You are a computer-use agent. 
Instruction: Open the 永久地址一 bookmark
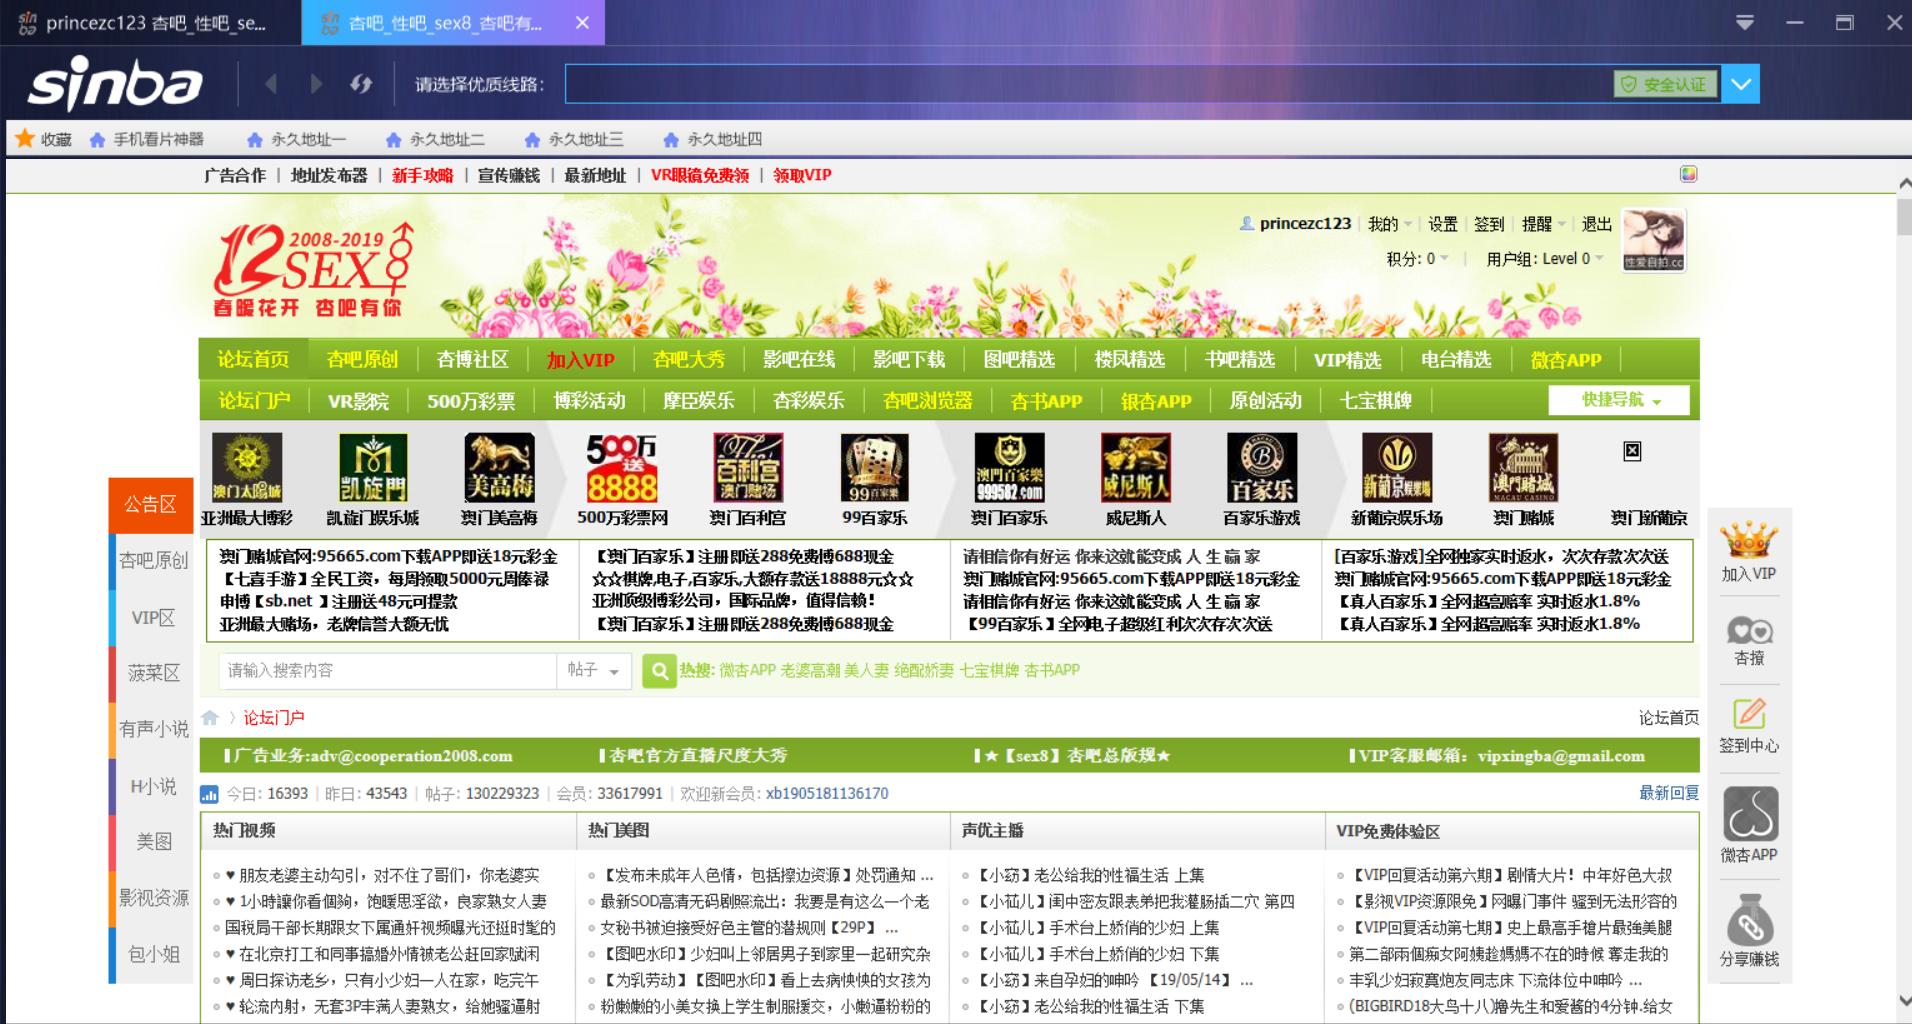[x=296, y=139]
